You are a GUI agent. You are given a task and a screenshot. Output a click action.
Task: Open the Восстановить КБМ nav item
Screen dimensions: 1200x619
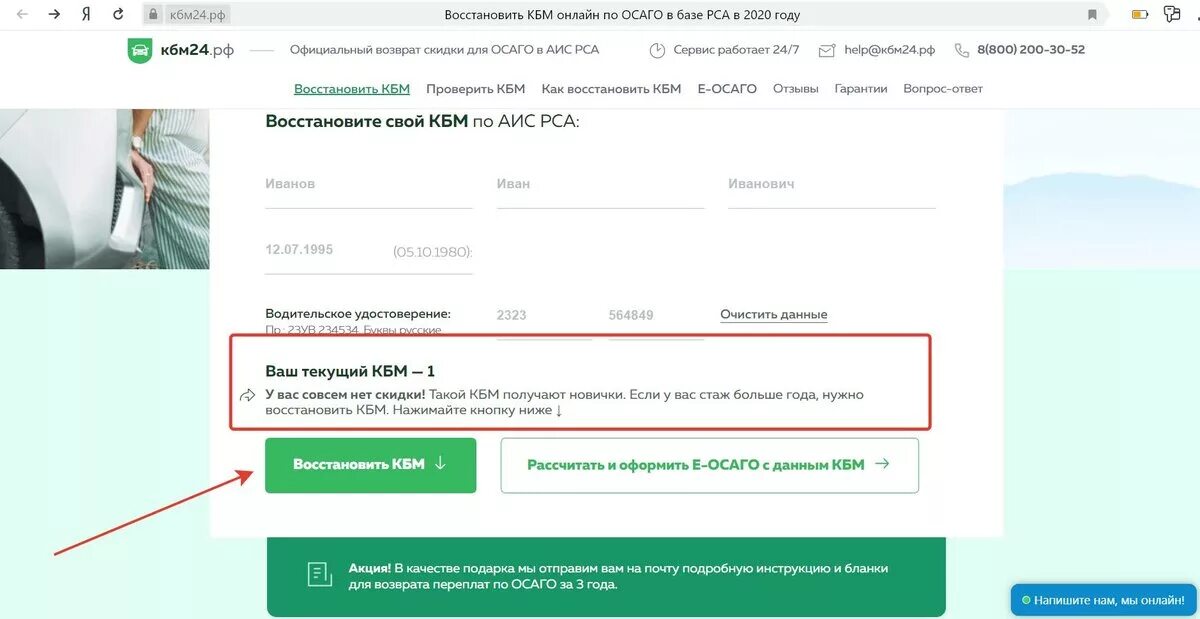pyautogui.click(x=352, y=89)
